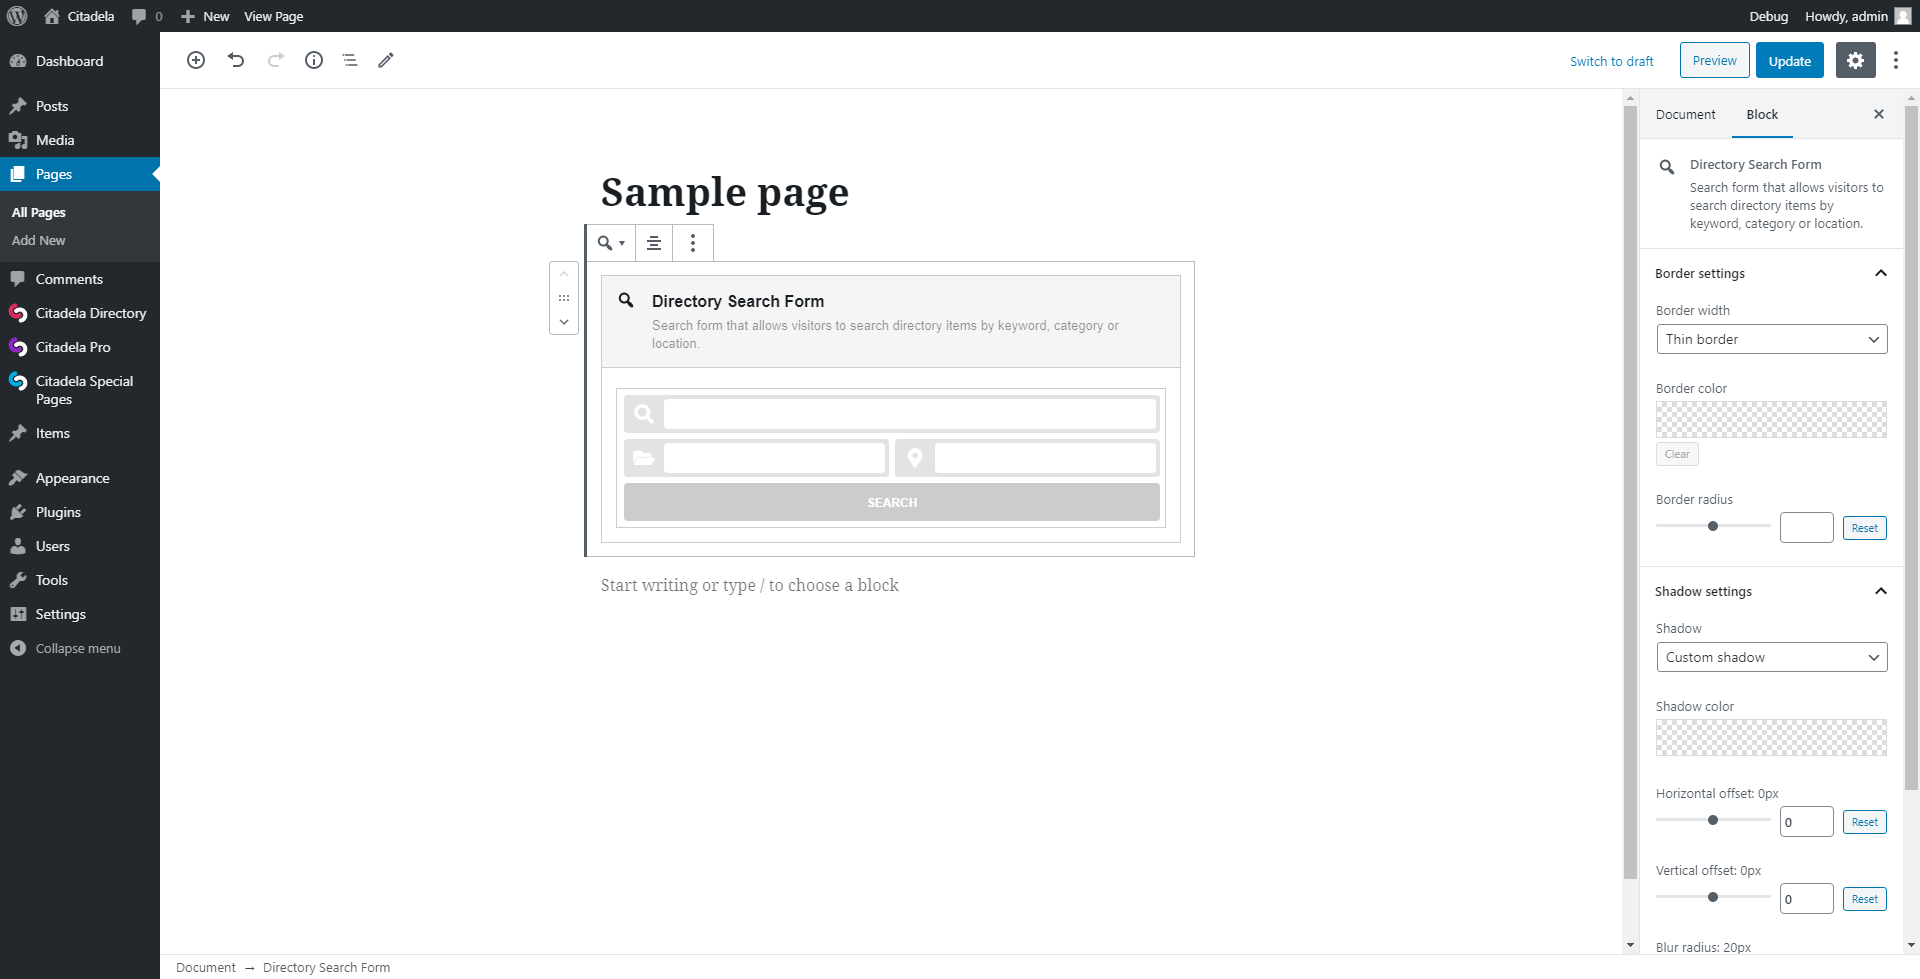Adjust the Vertical offset slider
The image size is (1920, 979).
pyautogui.click(x=1712, y=897)
